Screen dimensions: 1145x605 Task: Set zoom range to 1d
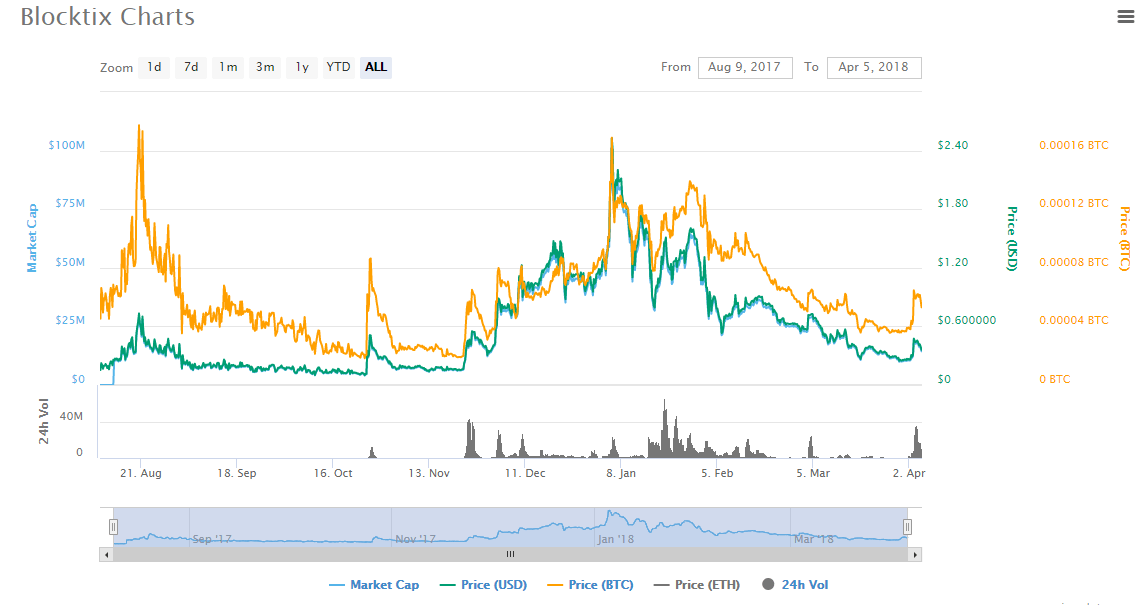tap(154, 67)
